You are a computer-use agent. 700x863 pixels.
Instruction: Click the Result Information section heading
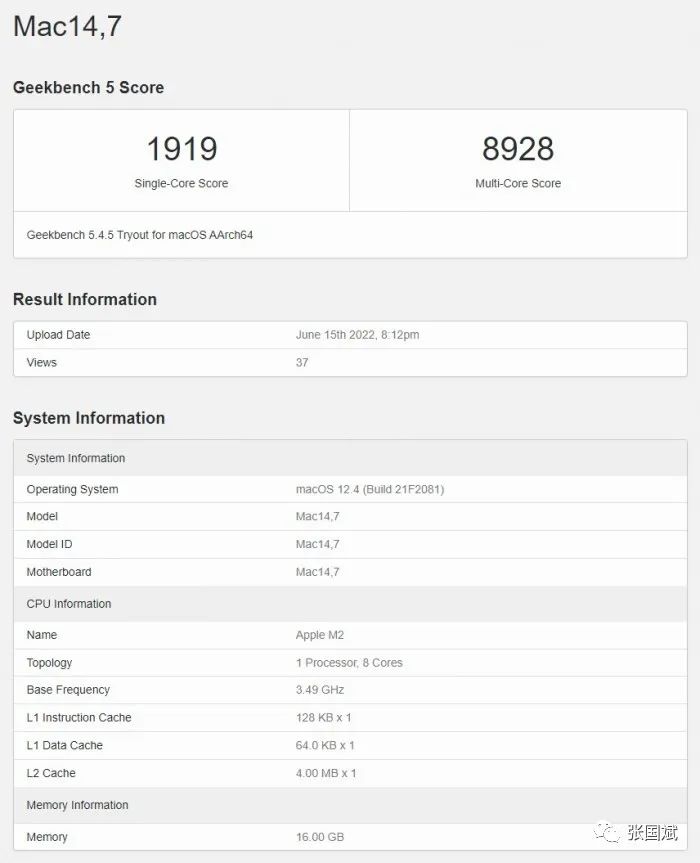point(85,299)
